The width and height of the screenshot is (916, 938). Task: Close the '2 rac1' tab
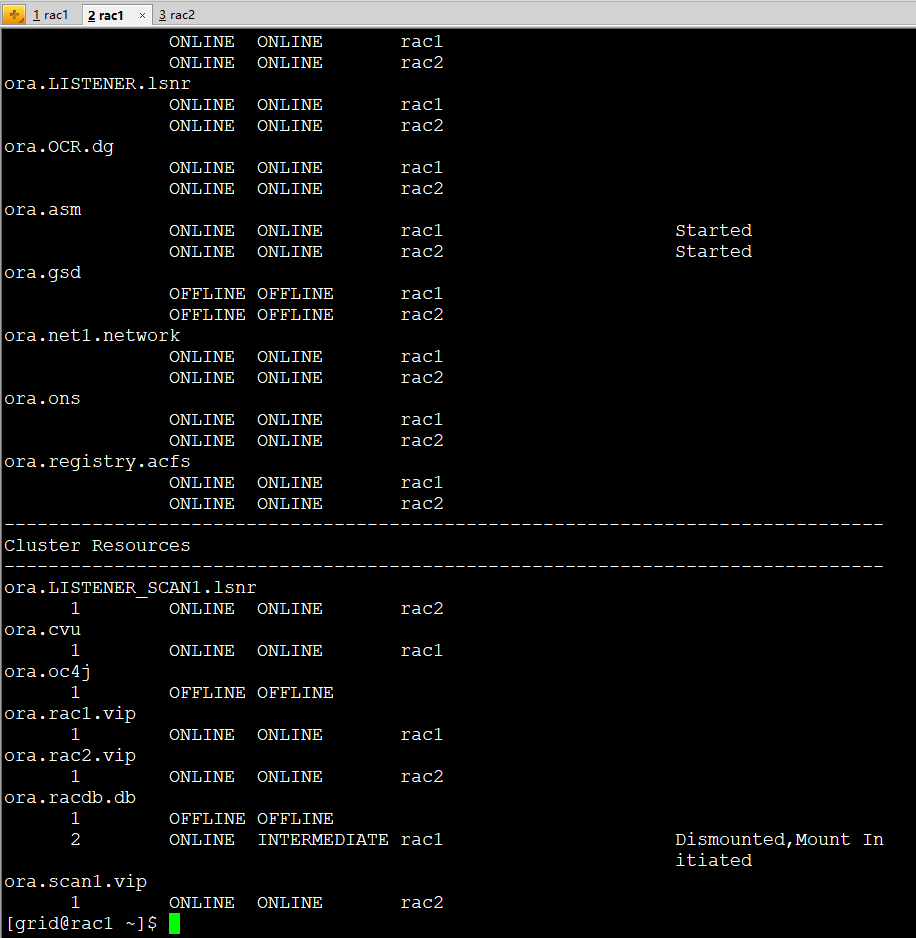(x=142, y=16)
